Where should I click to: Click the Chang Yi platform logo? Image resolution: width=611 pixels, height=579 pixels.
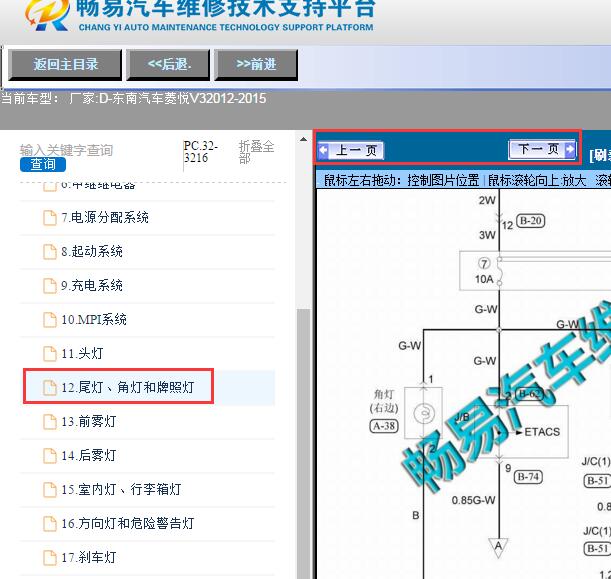point(48,15)
